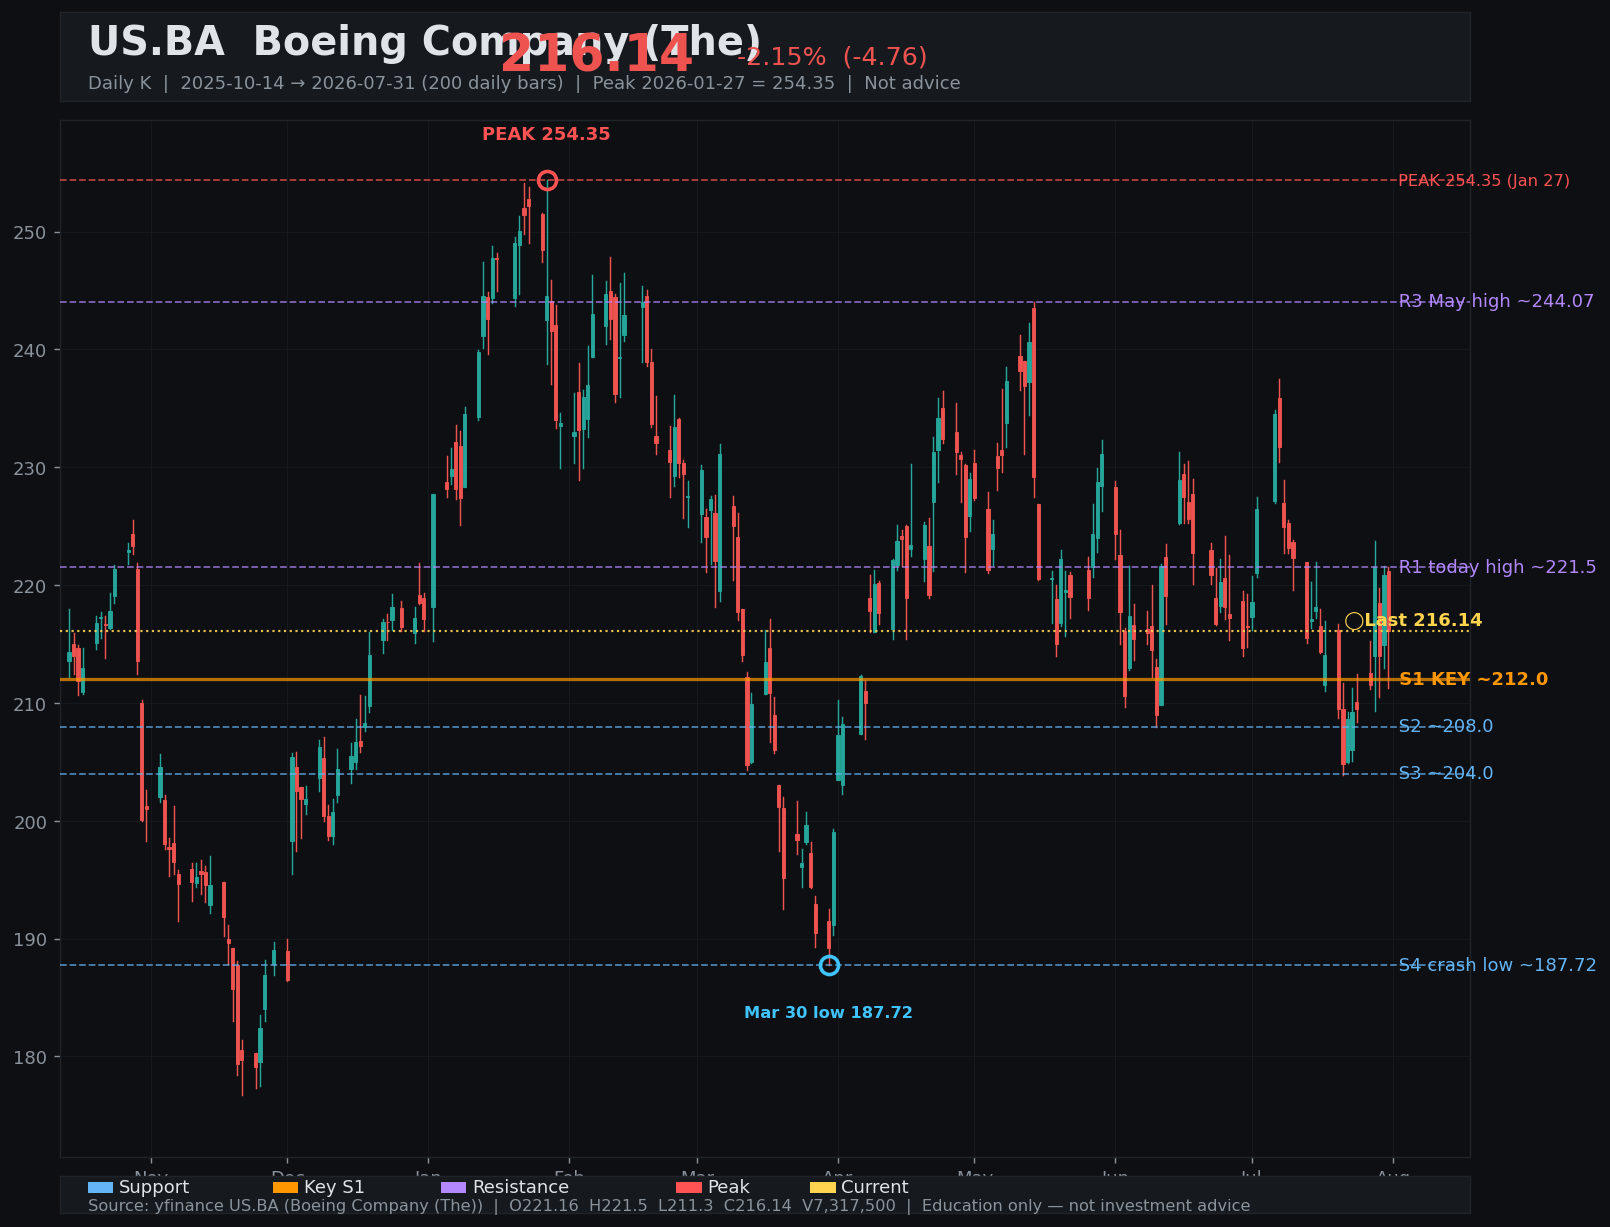Click the yellow 'Last 216.14' label
Image resolution: width=1610 pixels, height=1227 pixels.
(x=1423, y=620)
